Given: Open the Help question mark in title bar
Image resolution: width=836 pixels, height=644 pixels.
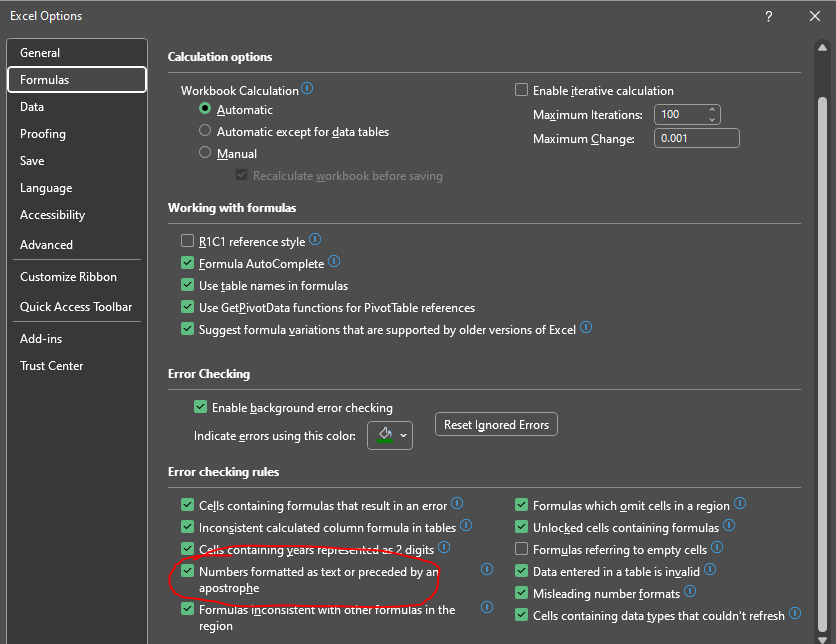Looking at the screenshot, I should click(x=768, y=17).
